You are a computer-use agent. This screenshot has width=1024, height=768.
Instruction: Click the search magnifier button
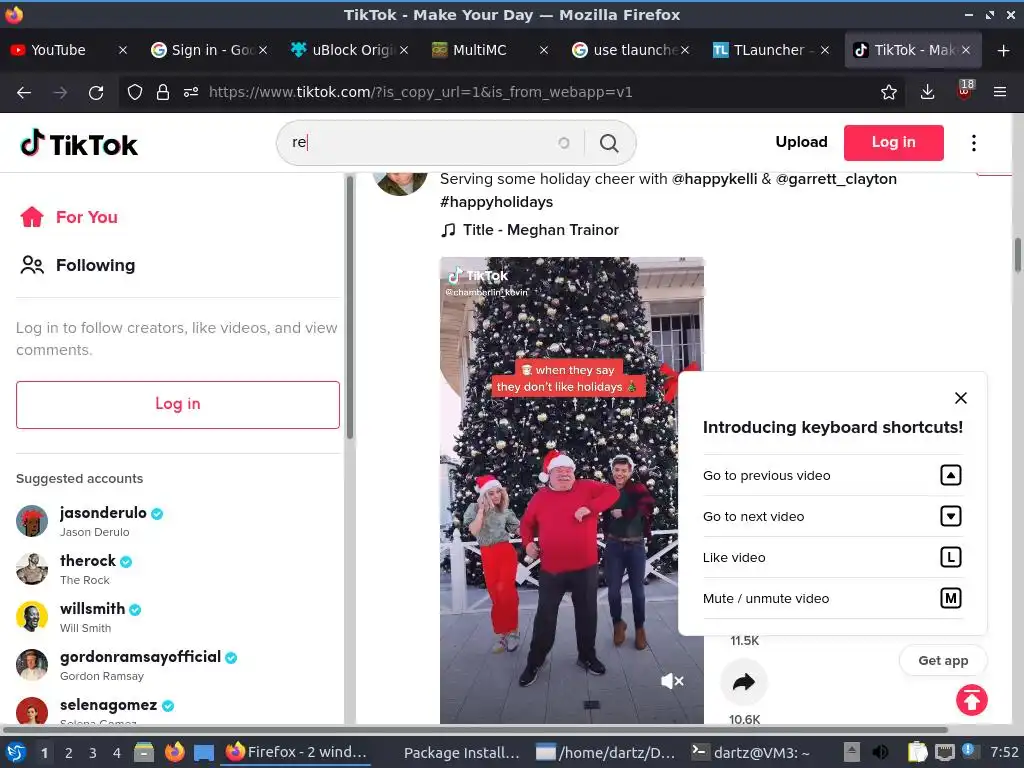click(609, 143)
